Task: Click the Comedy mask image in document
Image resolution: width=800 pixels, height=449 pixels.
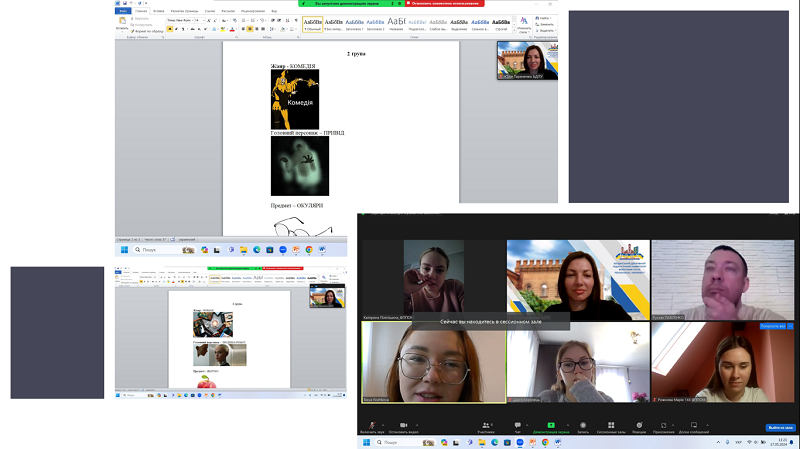Action: [294, 99]
